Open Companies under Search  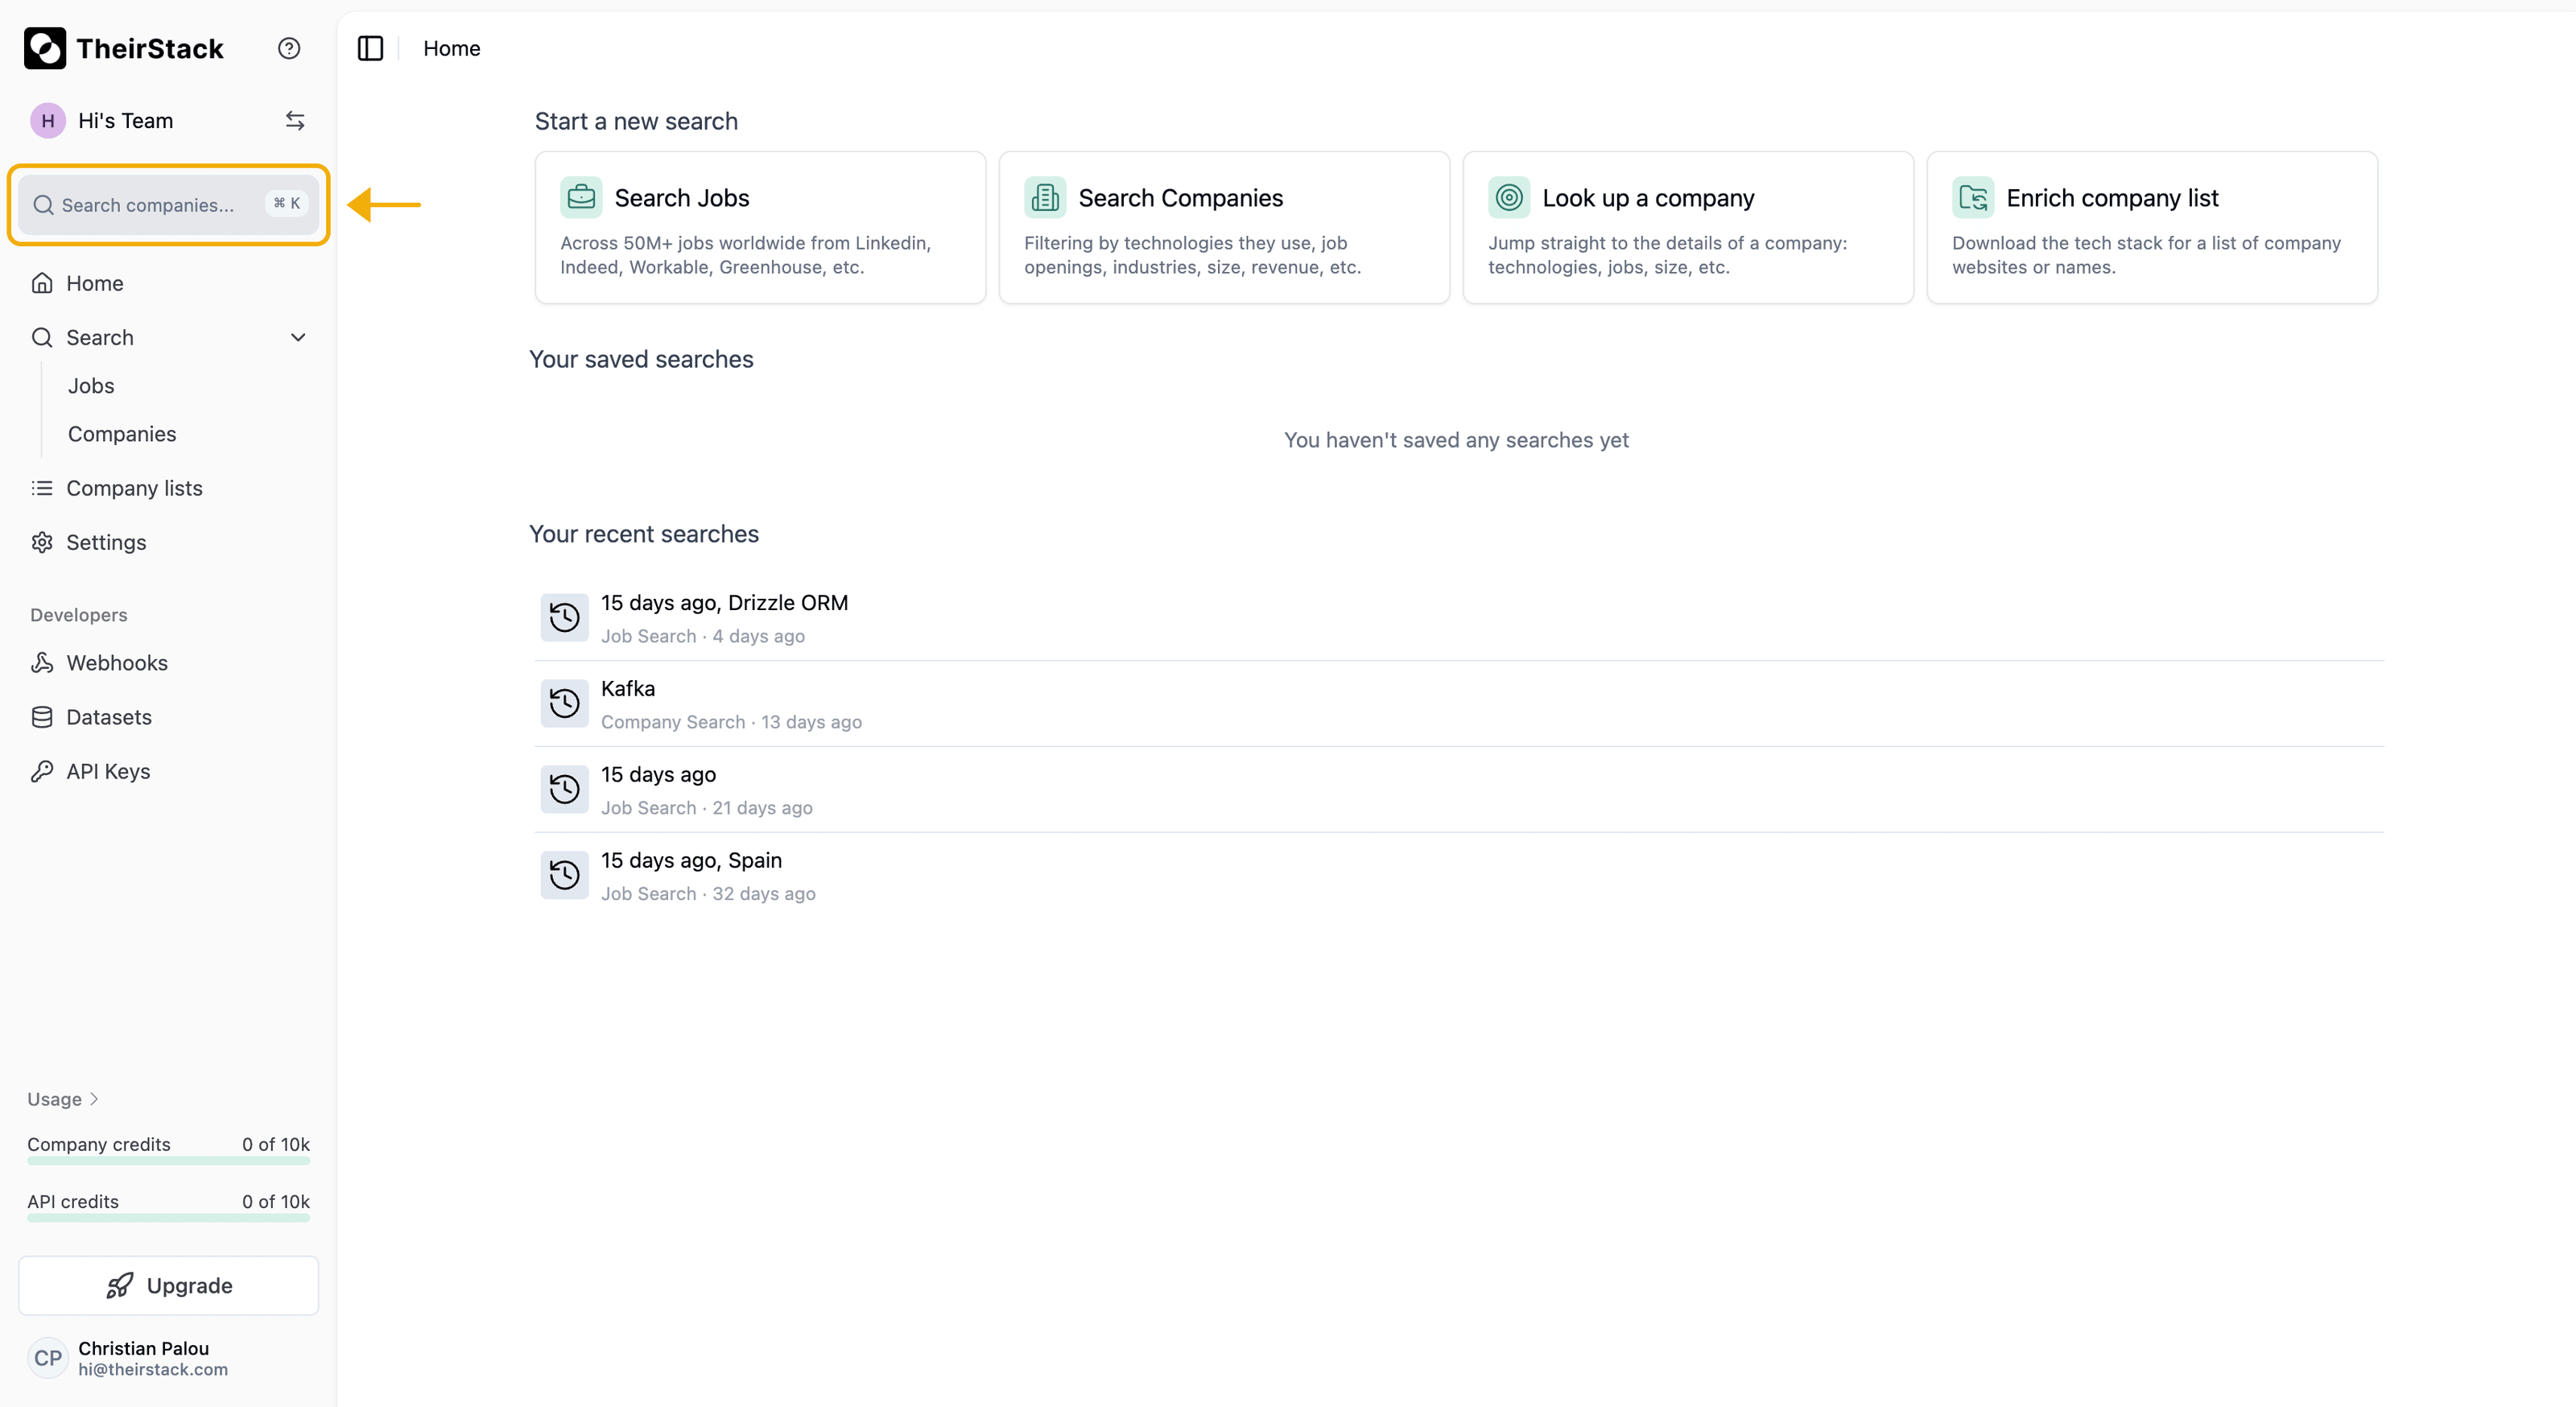(122, 434)
